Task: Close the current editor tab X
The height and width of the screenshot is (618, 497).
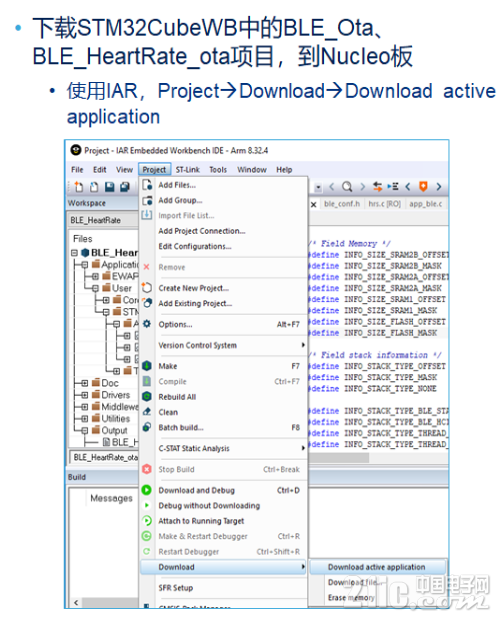Action: click(x=314, y=204)
